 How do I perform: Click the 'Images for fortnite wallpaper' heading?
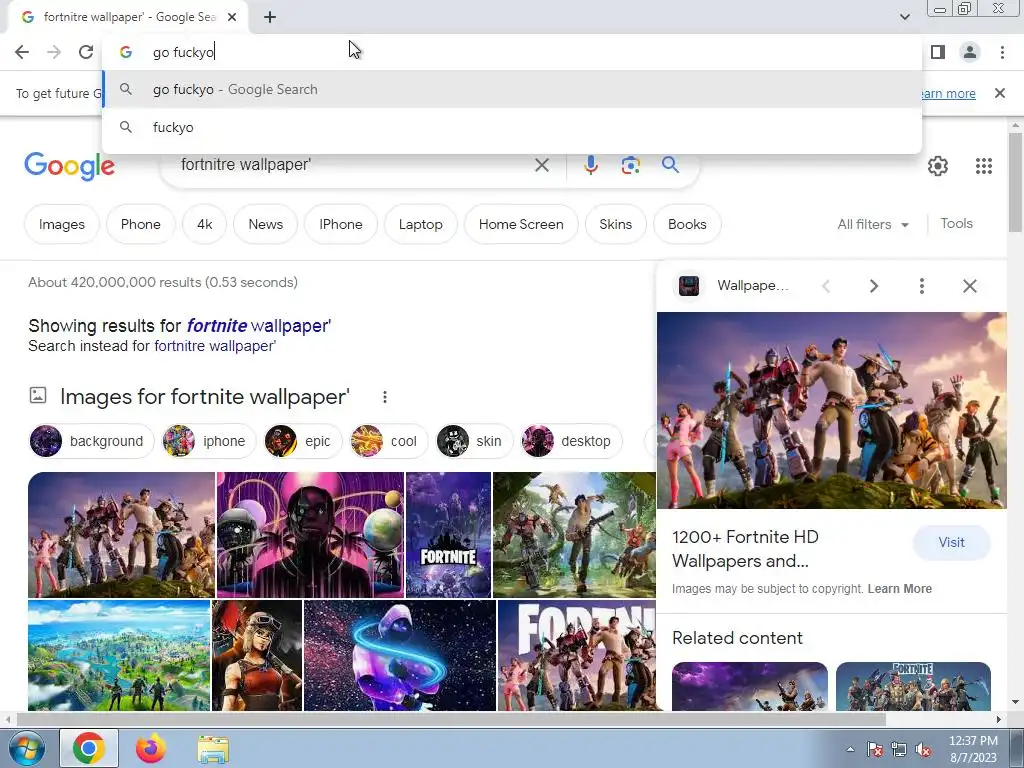[x=204, y=396]
